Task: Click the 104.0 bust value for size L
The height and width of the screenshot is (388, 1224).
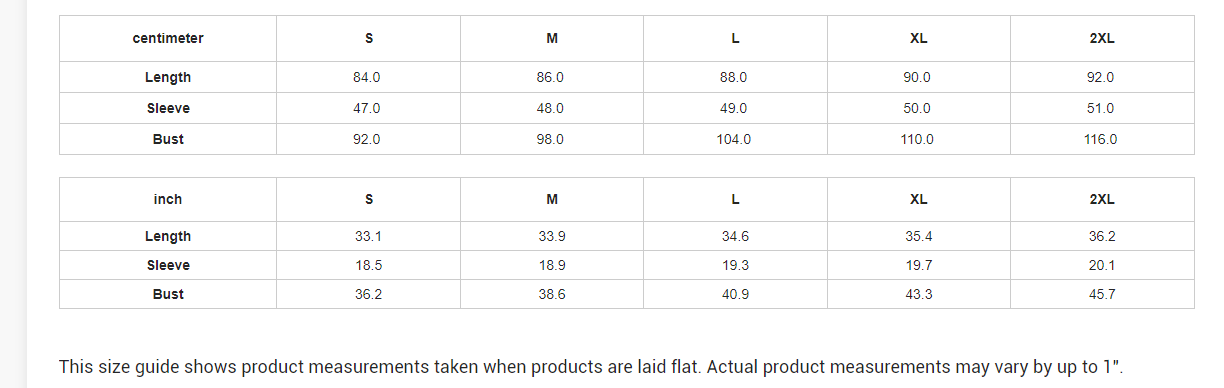Action: [735, 139]
